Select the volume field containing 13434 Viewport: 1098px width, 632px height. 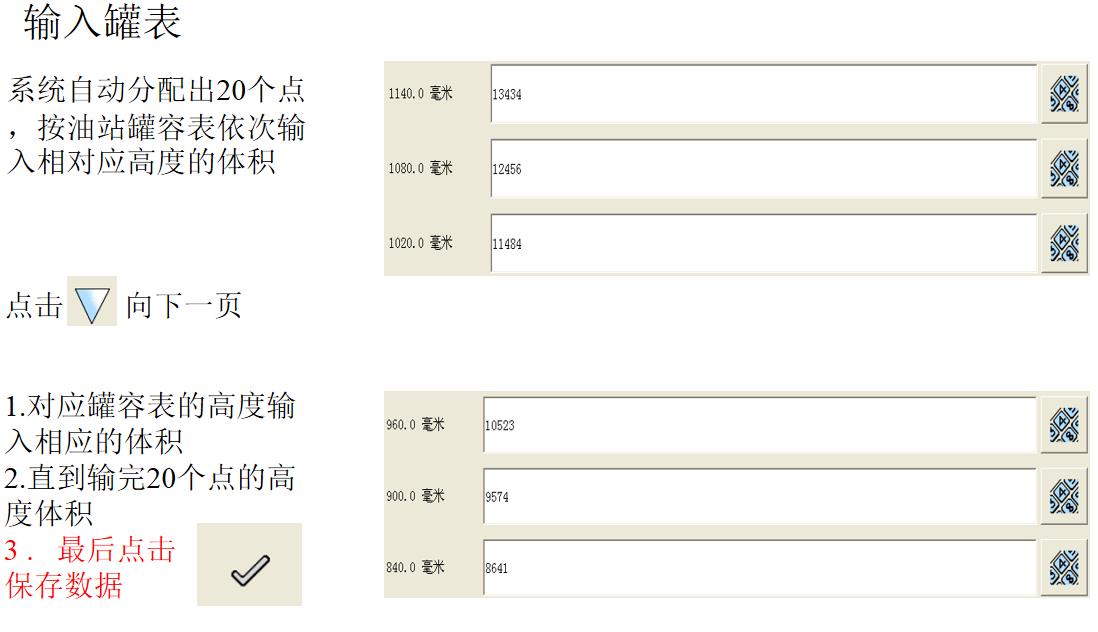763,94
